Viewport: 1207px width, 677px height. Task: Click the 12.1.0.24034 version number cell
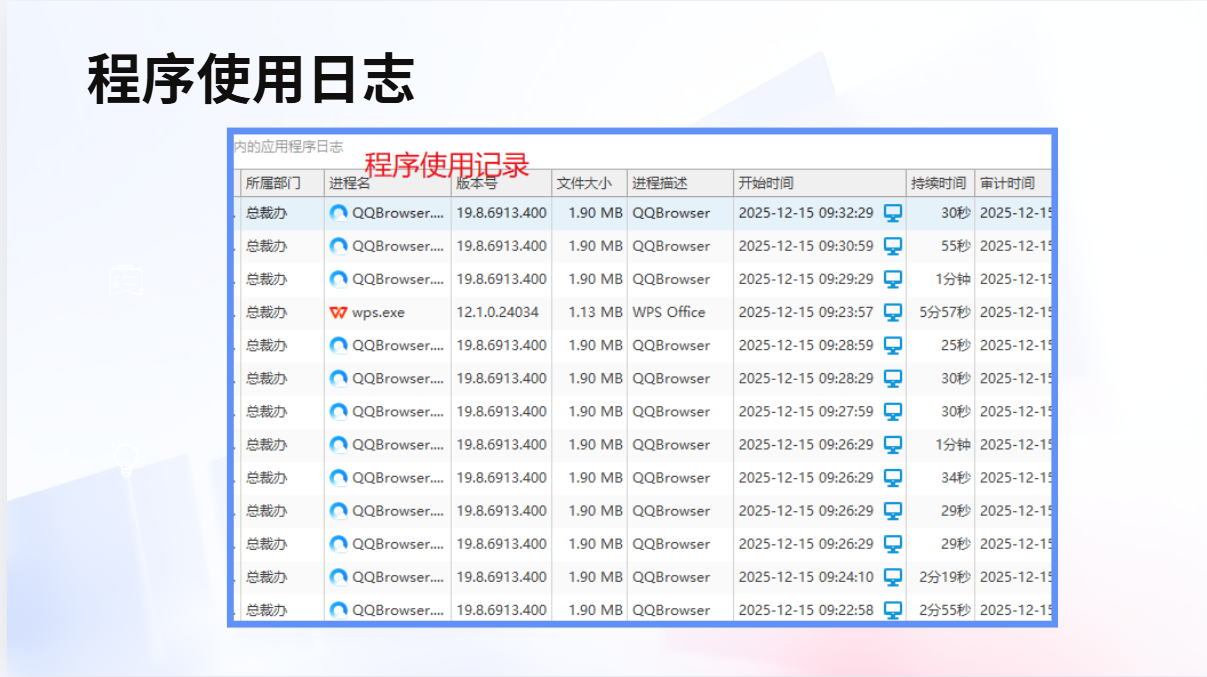[x=497, y=312]
